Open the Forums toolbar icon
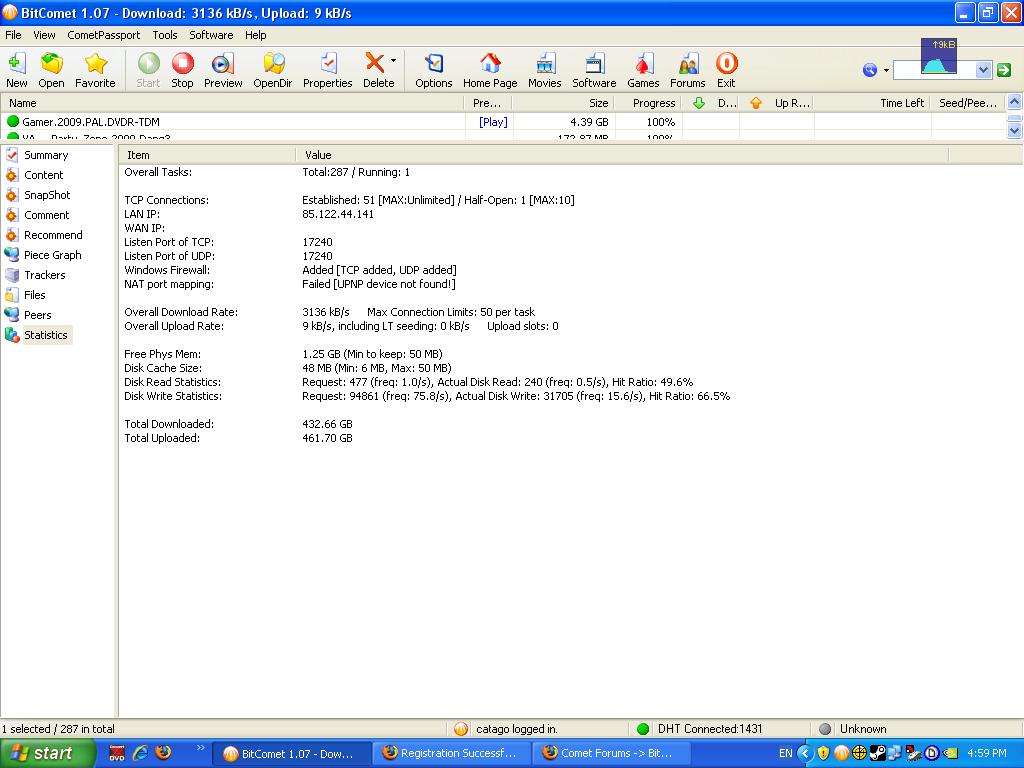This screenshot has height=768, width=1024. pyautogui.click(x=688, y=63)
